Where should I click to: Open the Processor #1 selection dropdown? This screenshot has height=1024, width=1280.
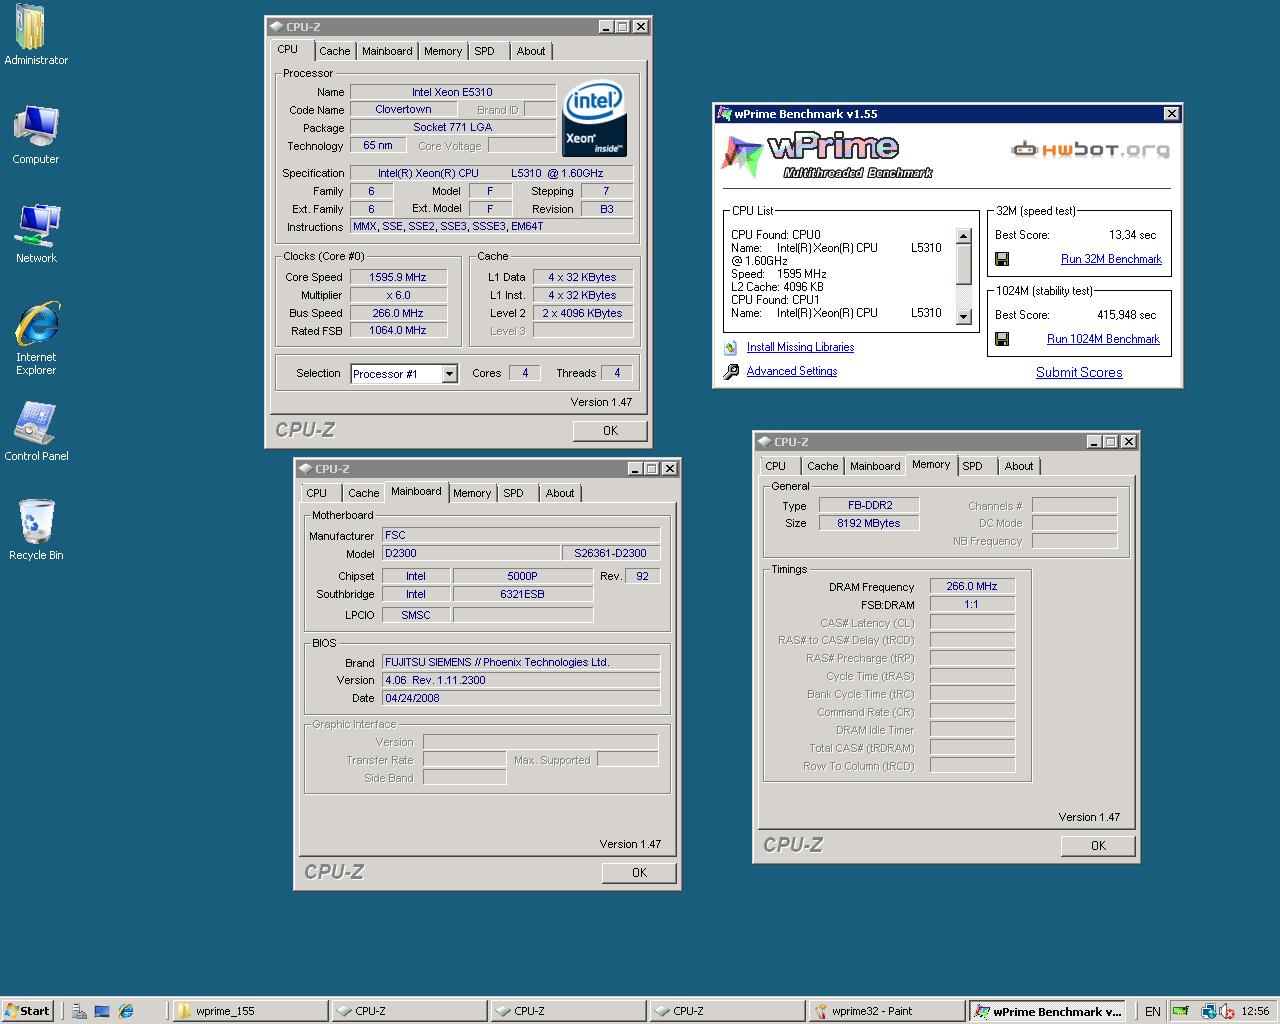[449, 374]
